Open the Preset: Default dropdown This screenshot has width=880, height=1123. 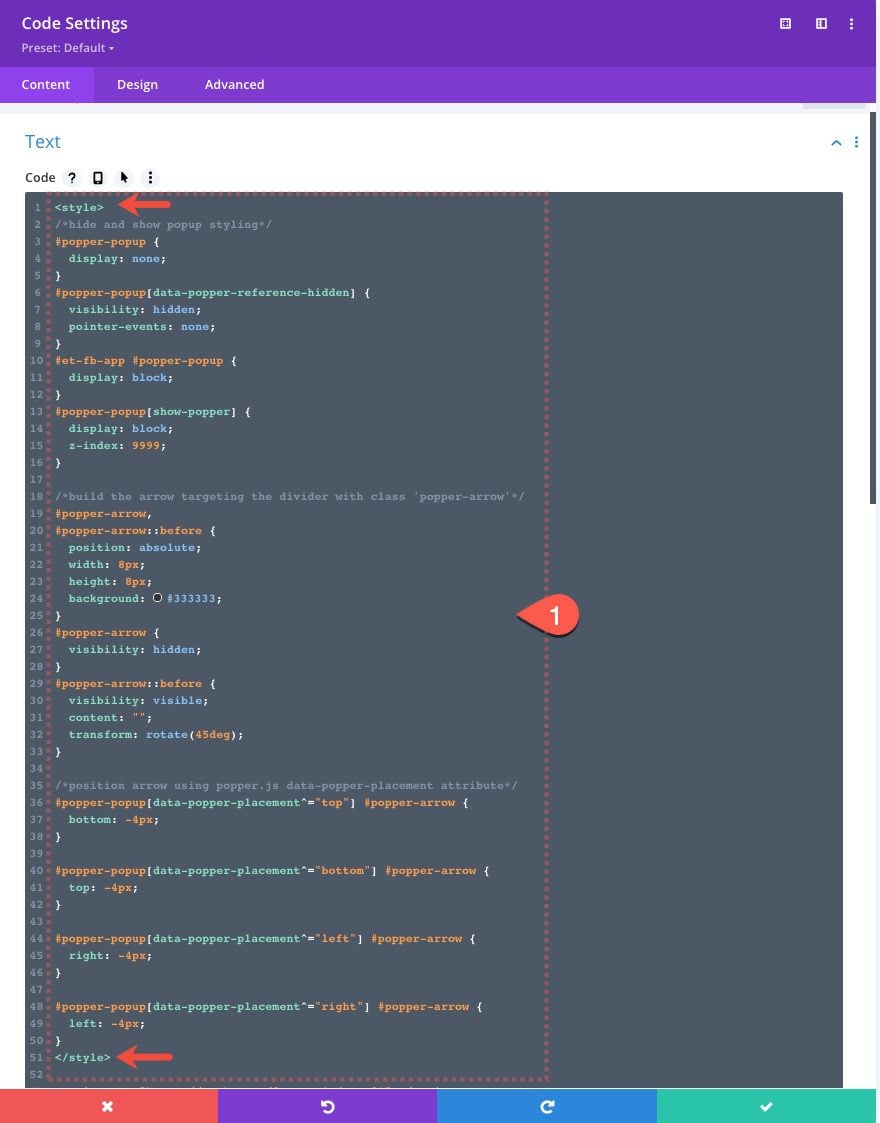68,48
